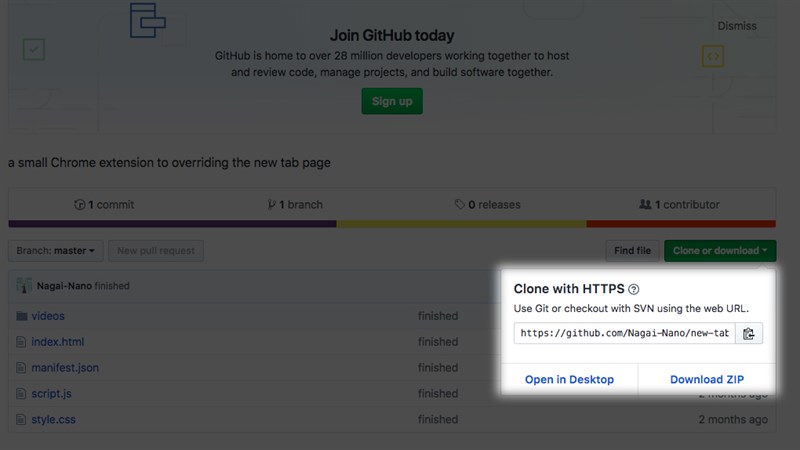The height and width of the screenshot is (450, 800).
Task: Dismiss the Join GitHub banner
Action: (737, 26)
